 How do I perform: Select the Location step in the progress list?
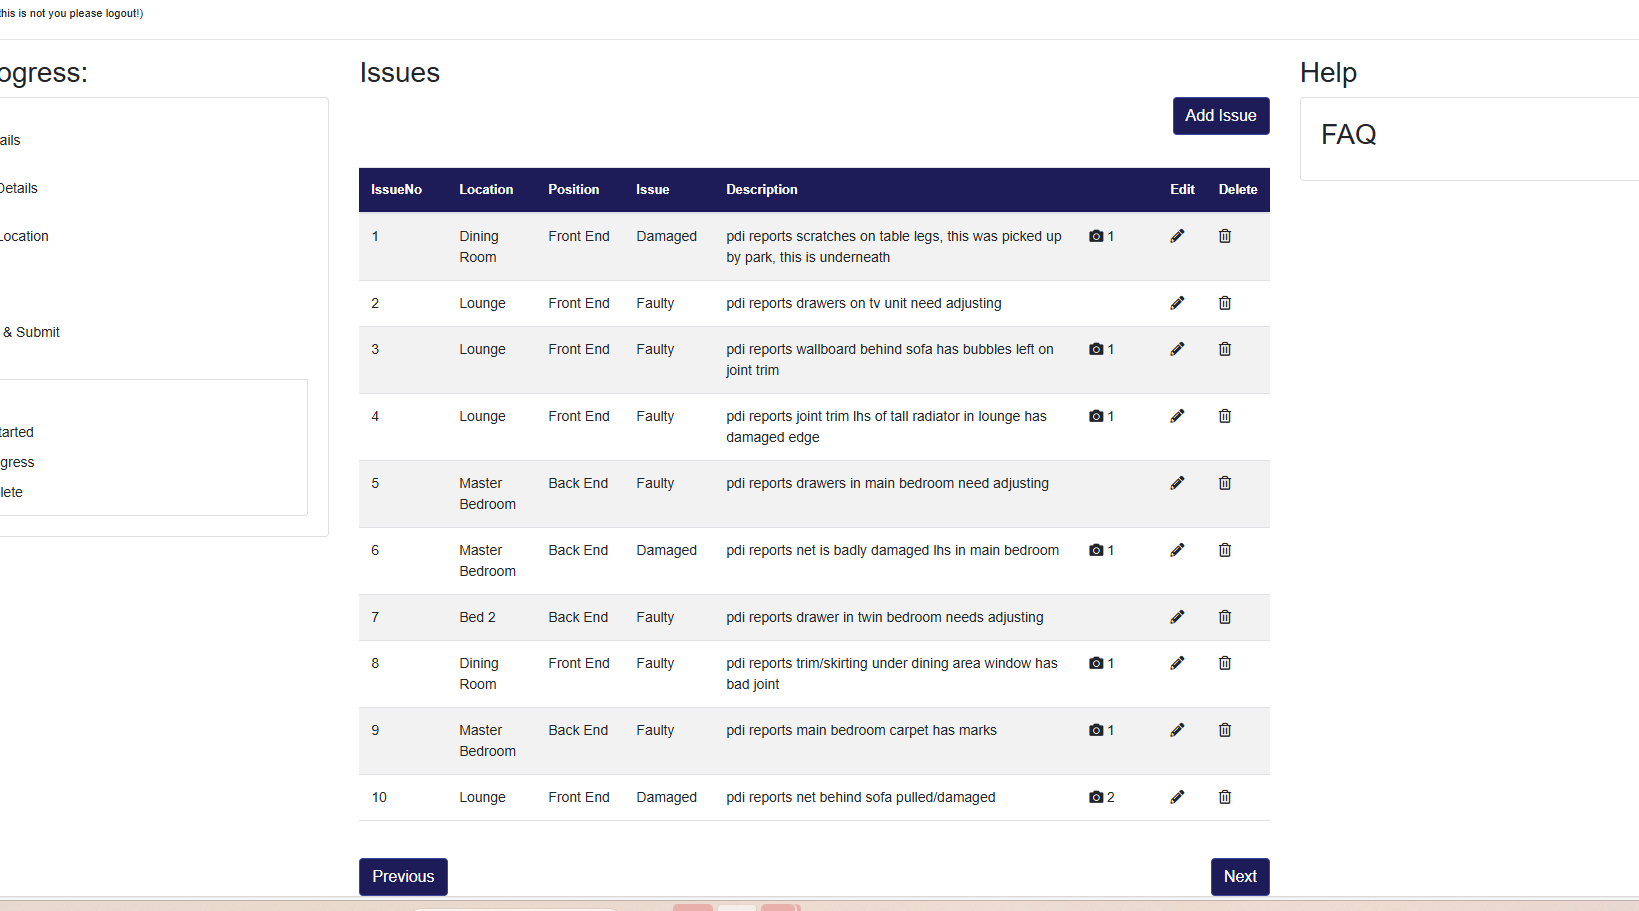pyautogui.click(x=24, y=236)
